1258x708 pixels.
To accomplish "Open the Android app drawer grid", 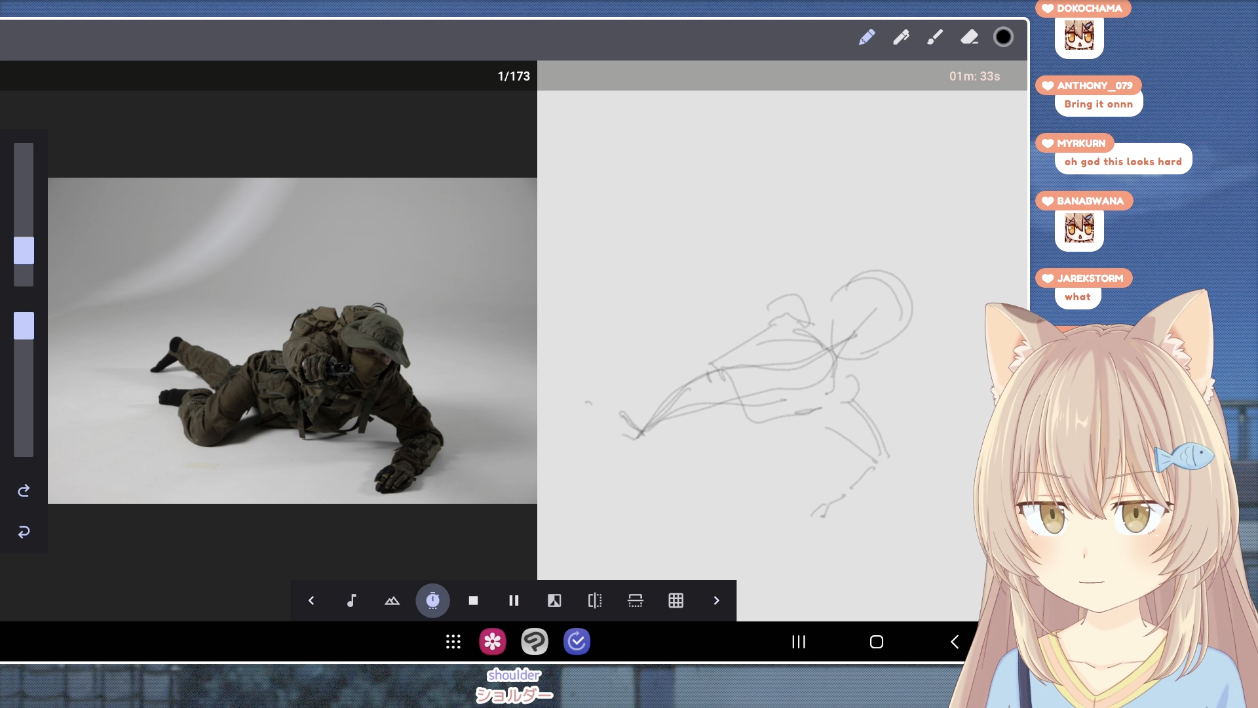I will [453, 642].
